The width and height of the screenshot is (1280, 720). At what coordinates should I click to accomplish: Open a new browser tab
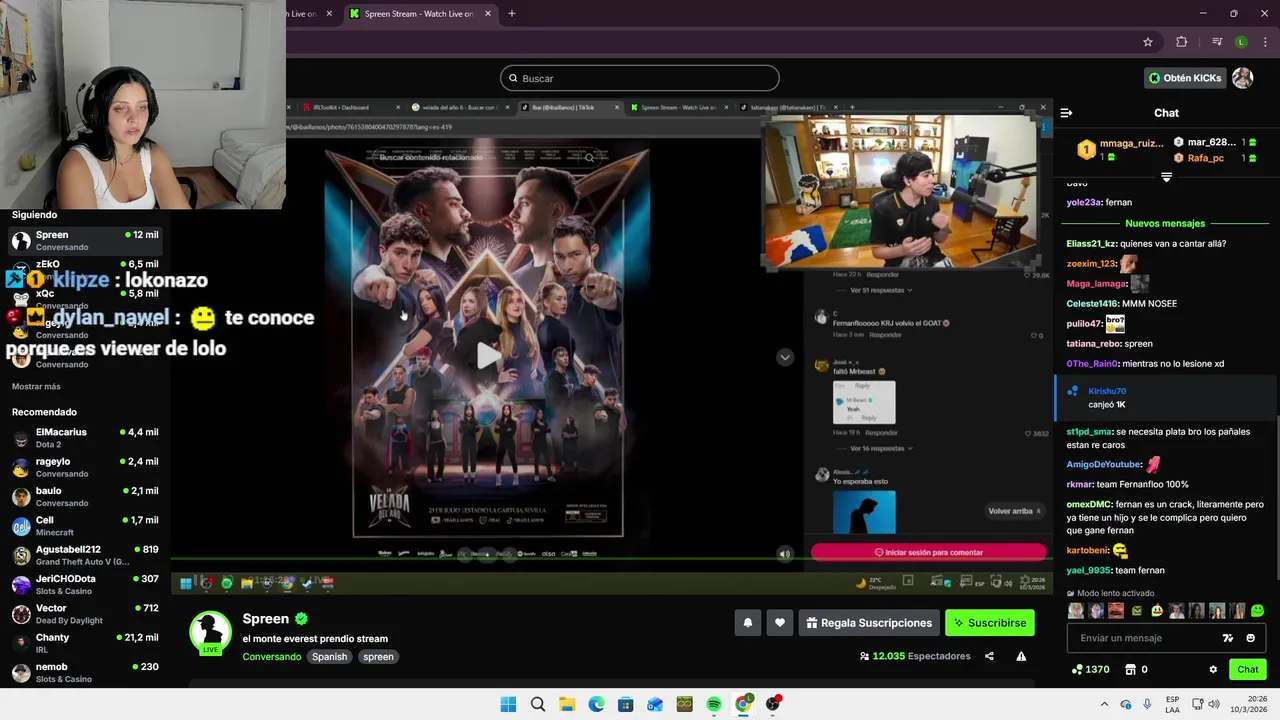(x=512, y=14)
